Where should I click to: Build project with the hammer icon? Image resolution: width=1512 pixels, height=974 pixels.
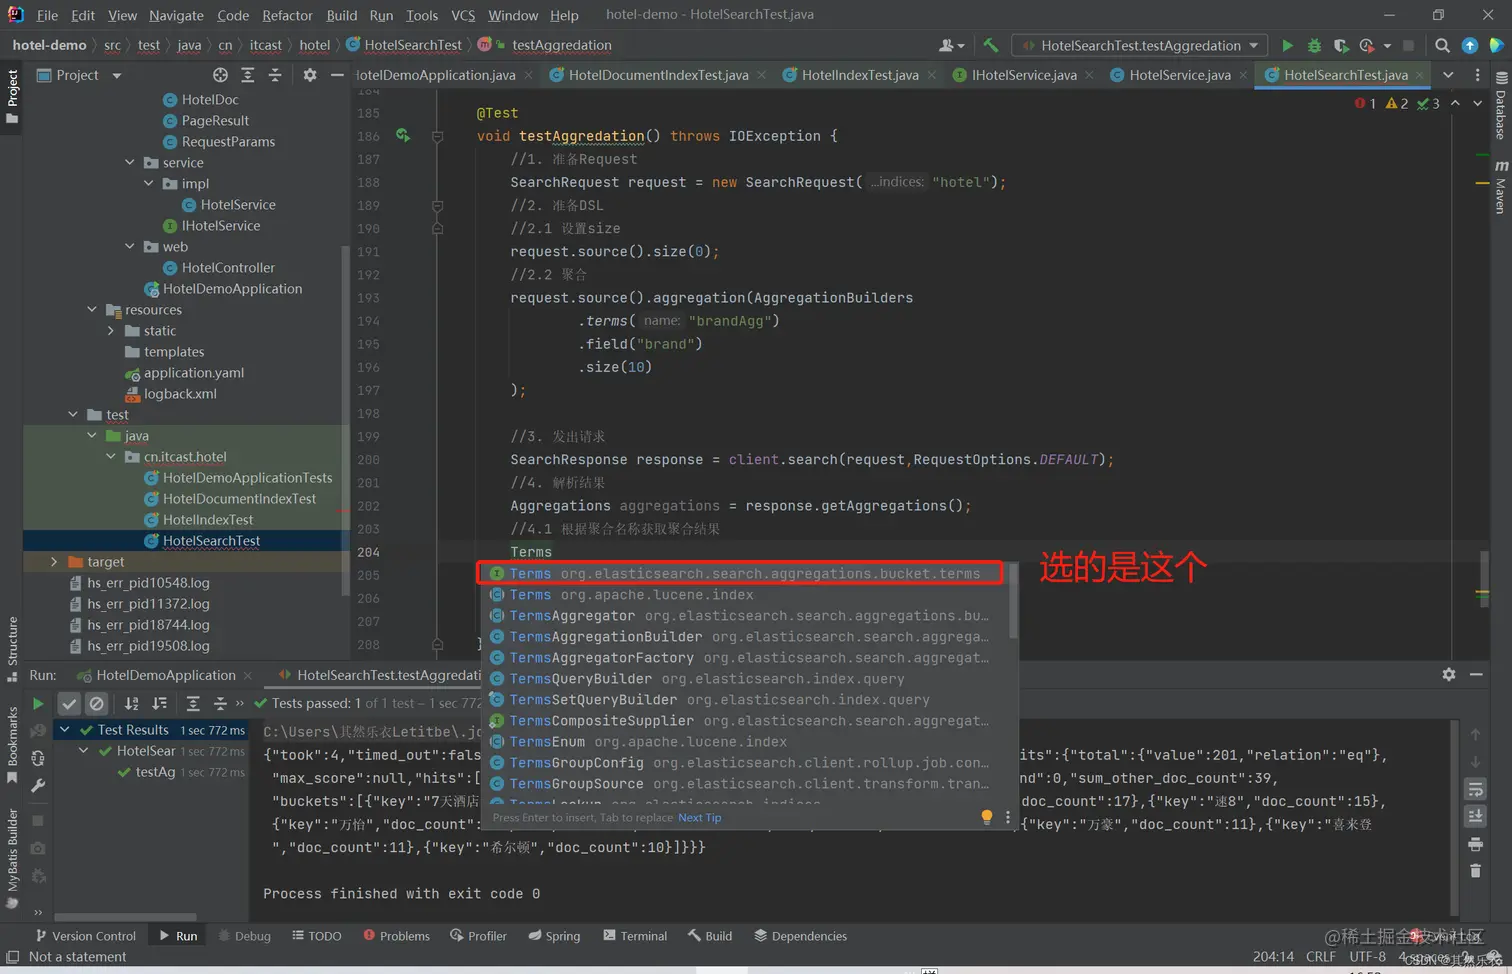coord(990,45)
